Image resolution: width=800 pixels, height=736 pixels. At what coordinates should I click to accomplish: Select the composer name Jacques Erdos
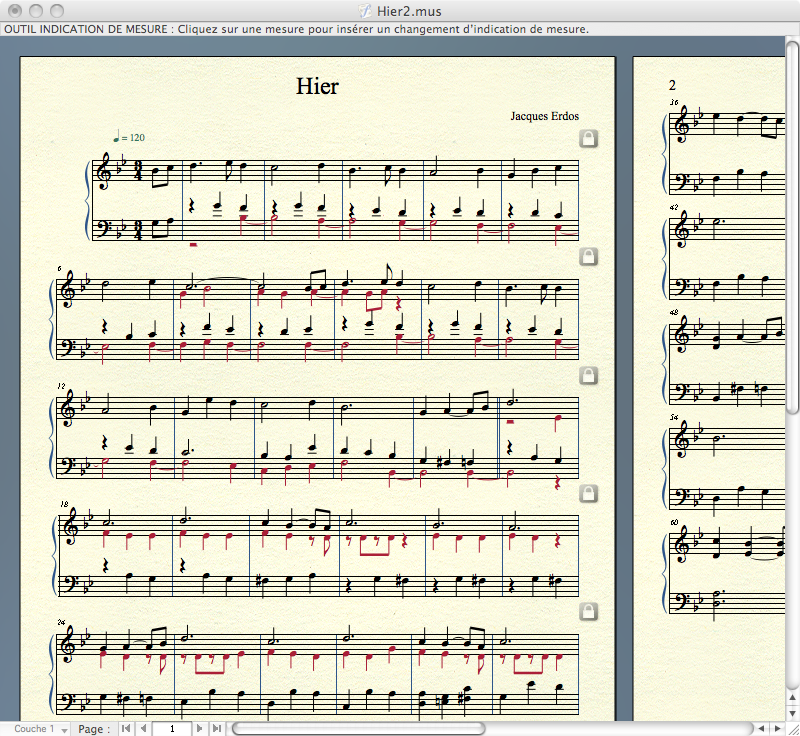coord(544,116)
